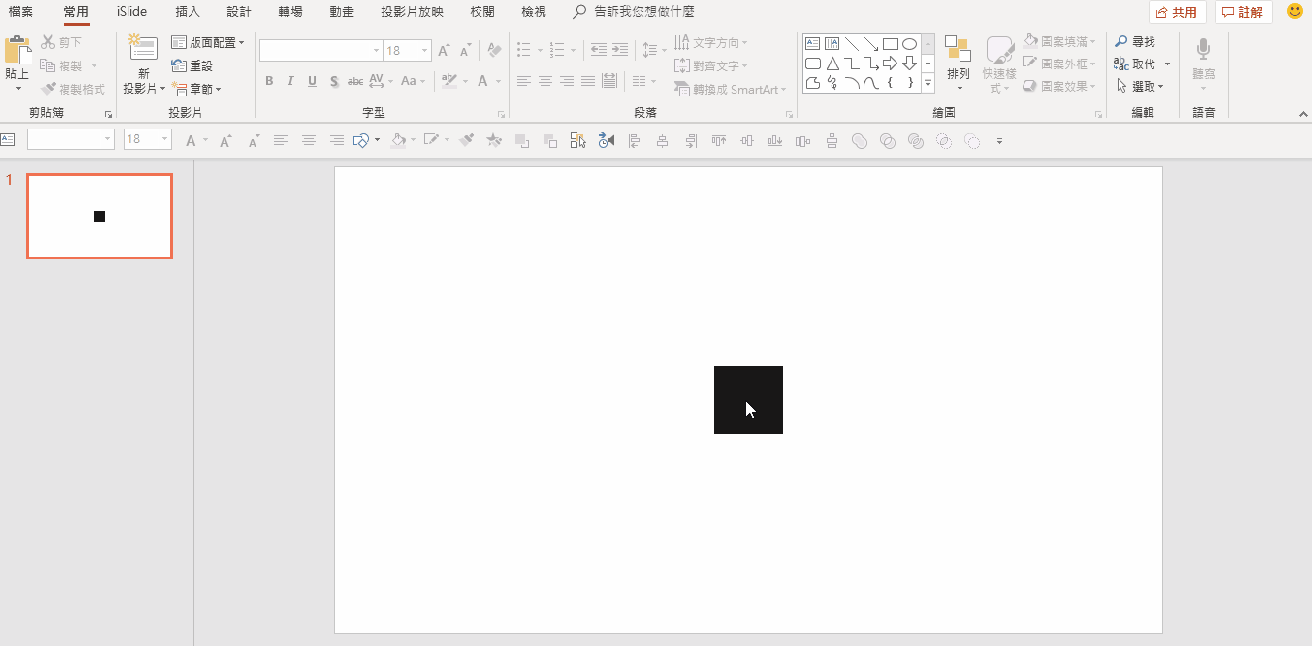
Task: Switch to 投影片放映 (Slide Show) tab
Action: [412, 12]
